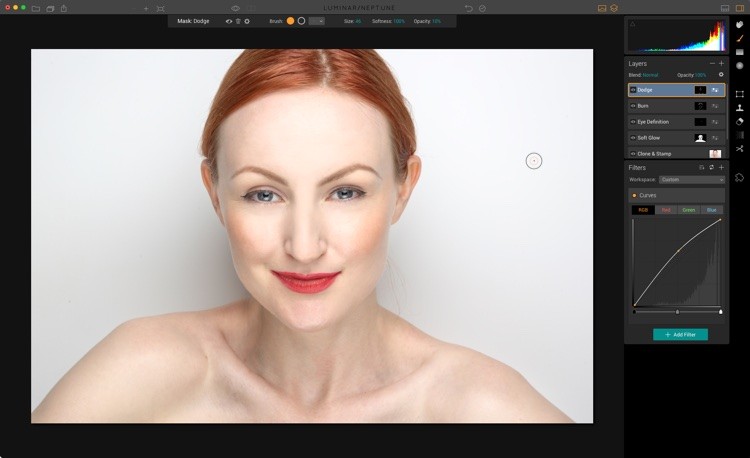Select the Soft Glow layer name

648,138
